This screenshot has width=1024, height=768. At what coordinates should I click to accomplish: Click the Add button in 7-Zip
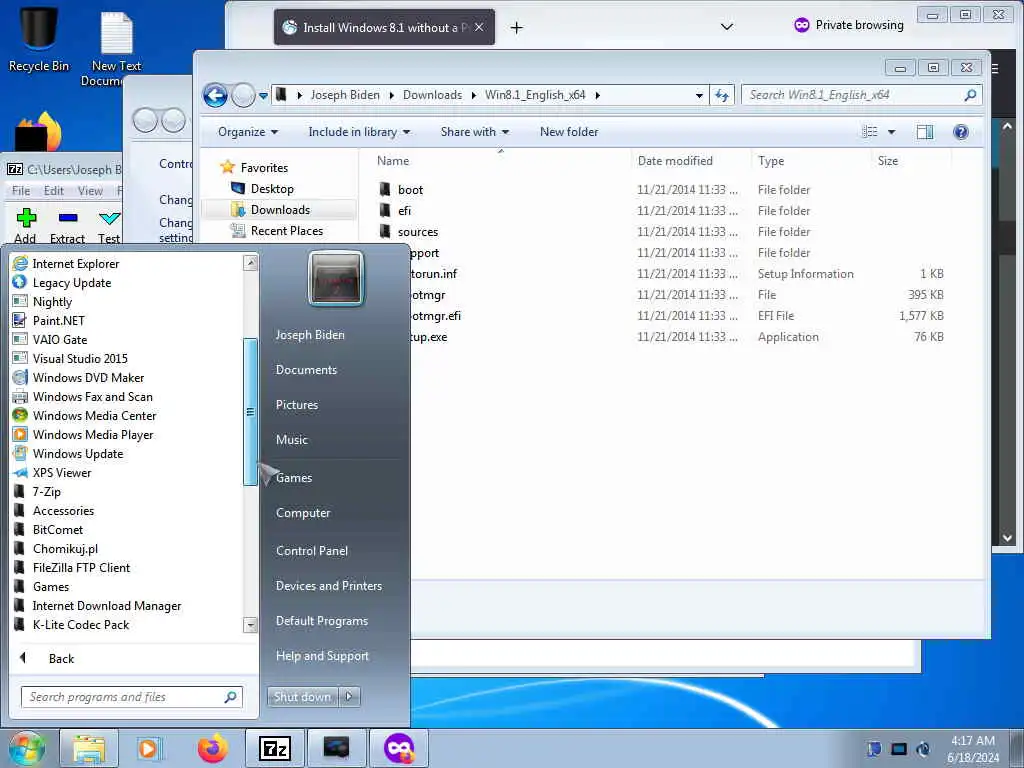(x=25, y=226)
